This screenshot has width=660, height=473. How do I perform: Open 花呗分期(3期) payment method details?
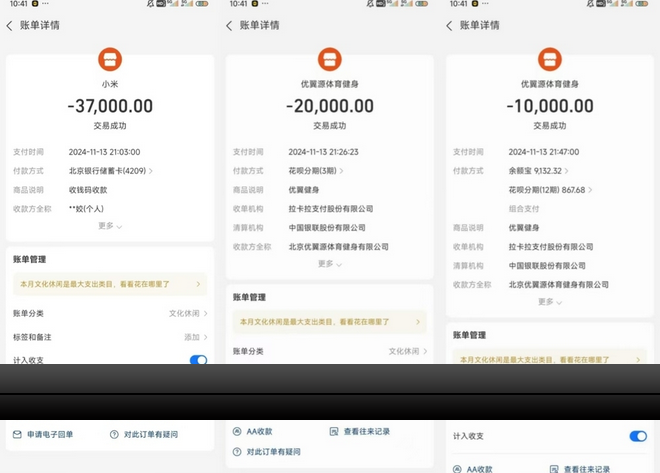point(316,171)
